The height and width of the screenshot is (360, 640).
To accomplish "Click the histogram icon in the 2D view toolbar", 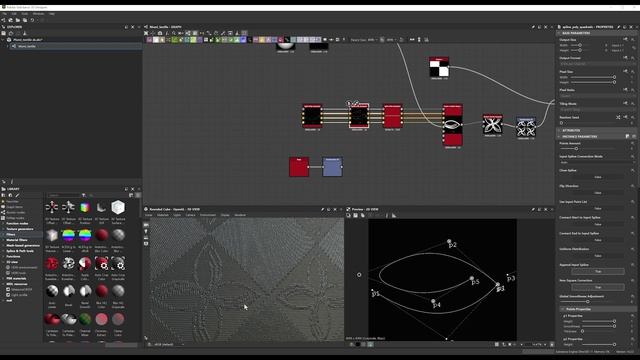I will click(x=394, y=216).
